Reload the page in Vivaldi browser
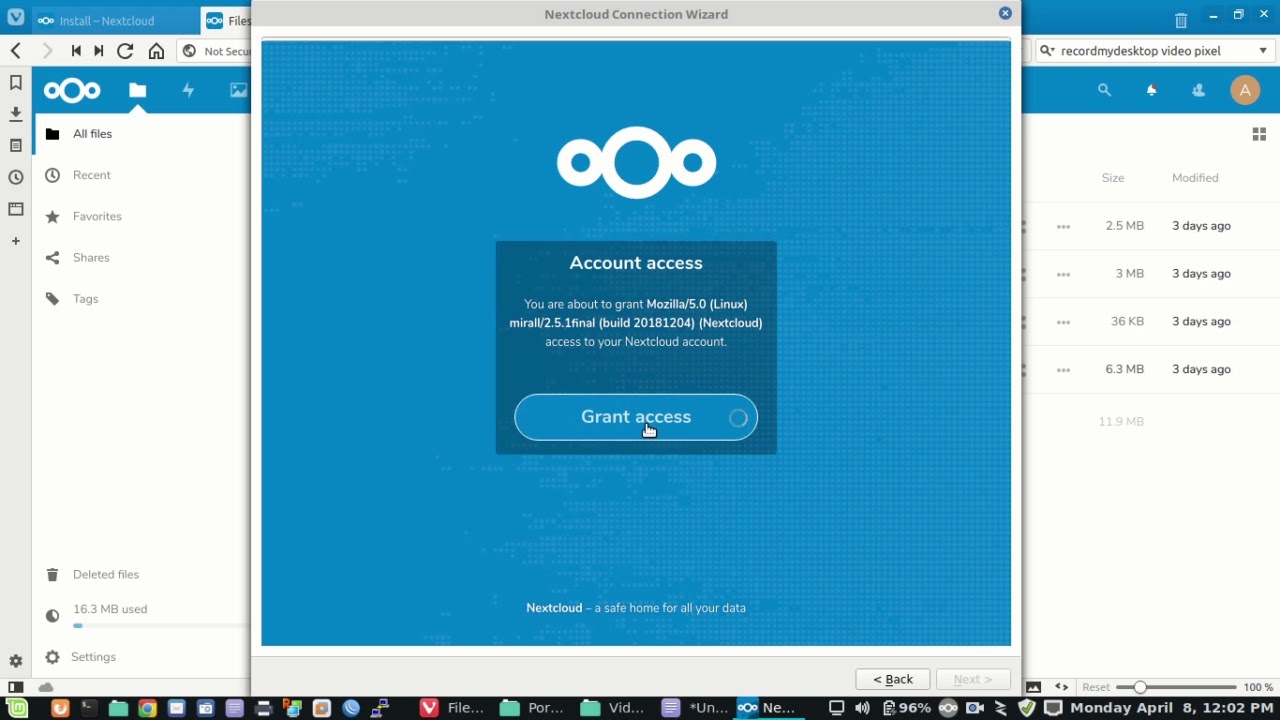Image resolution: width=1280 pixels, height=720 pixels. (x=125, y=51)
